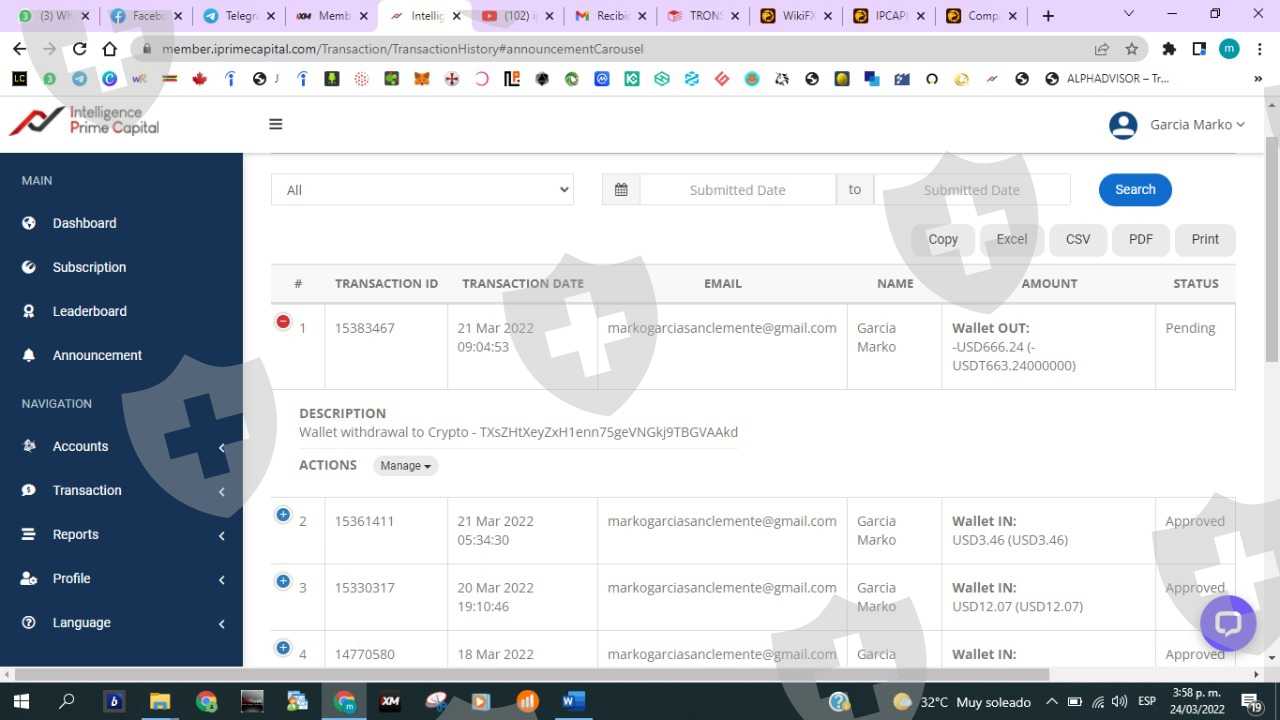Open the browser home page

[110, 49]
